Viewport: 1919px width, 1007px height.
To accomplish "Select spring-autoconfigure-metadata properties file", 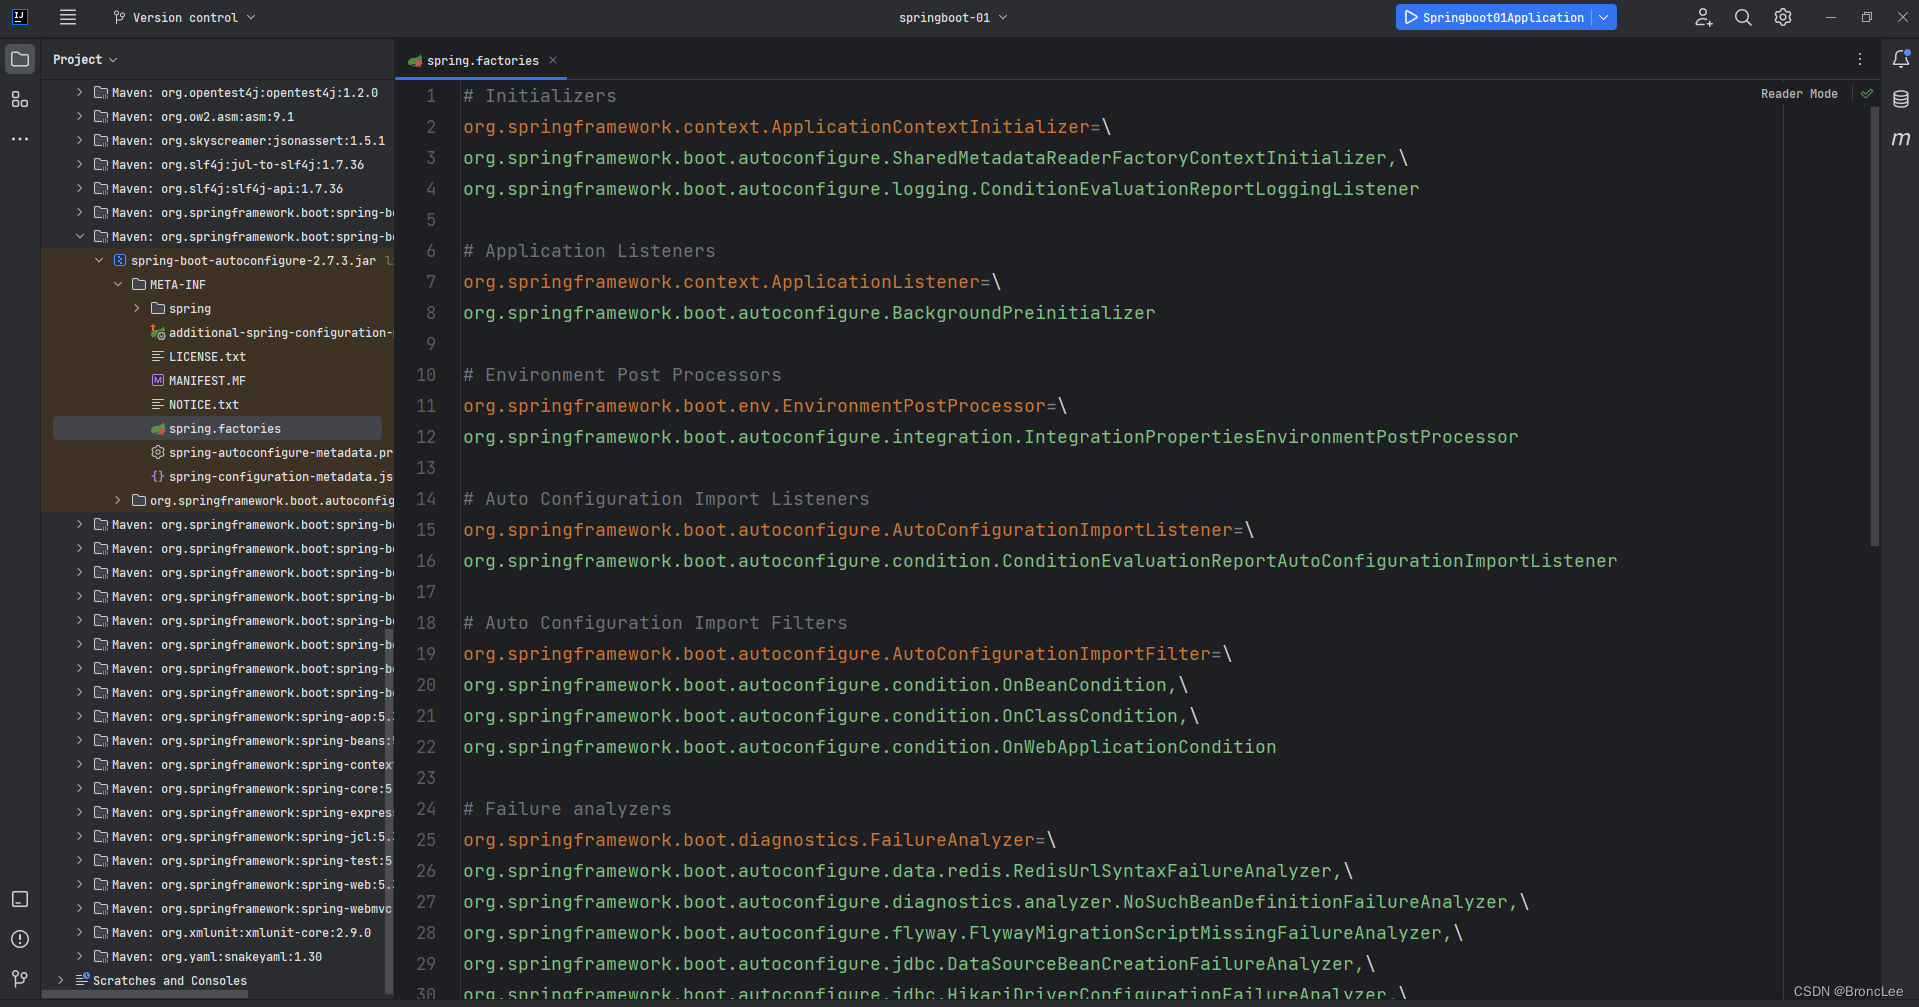I will coord(272,452).
